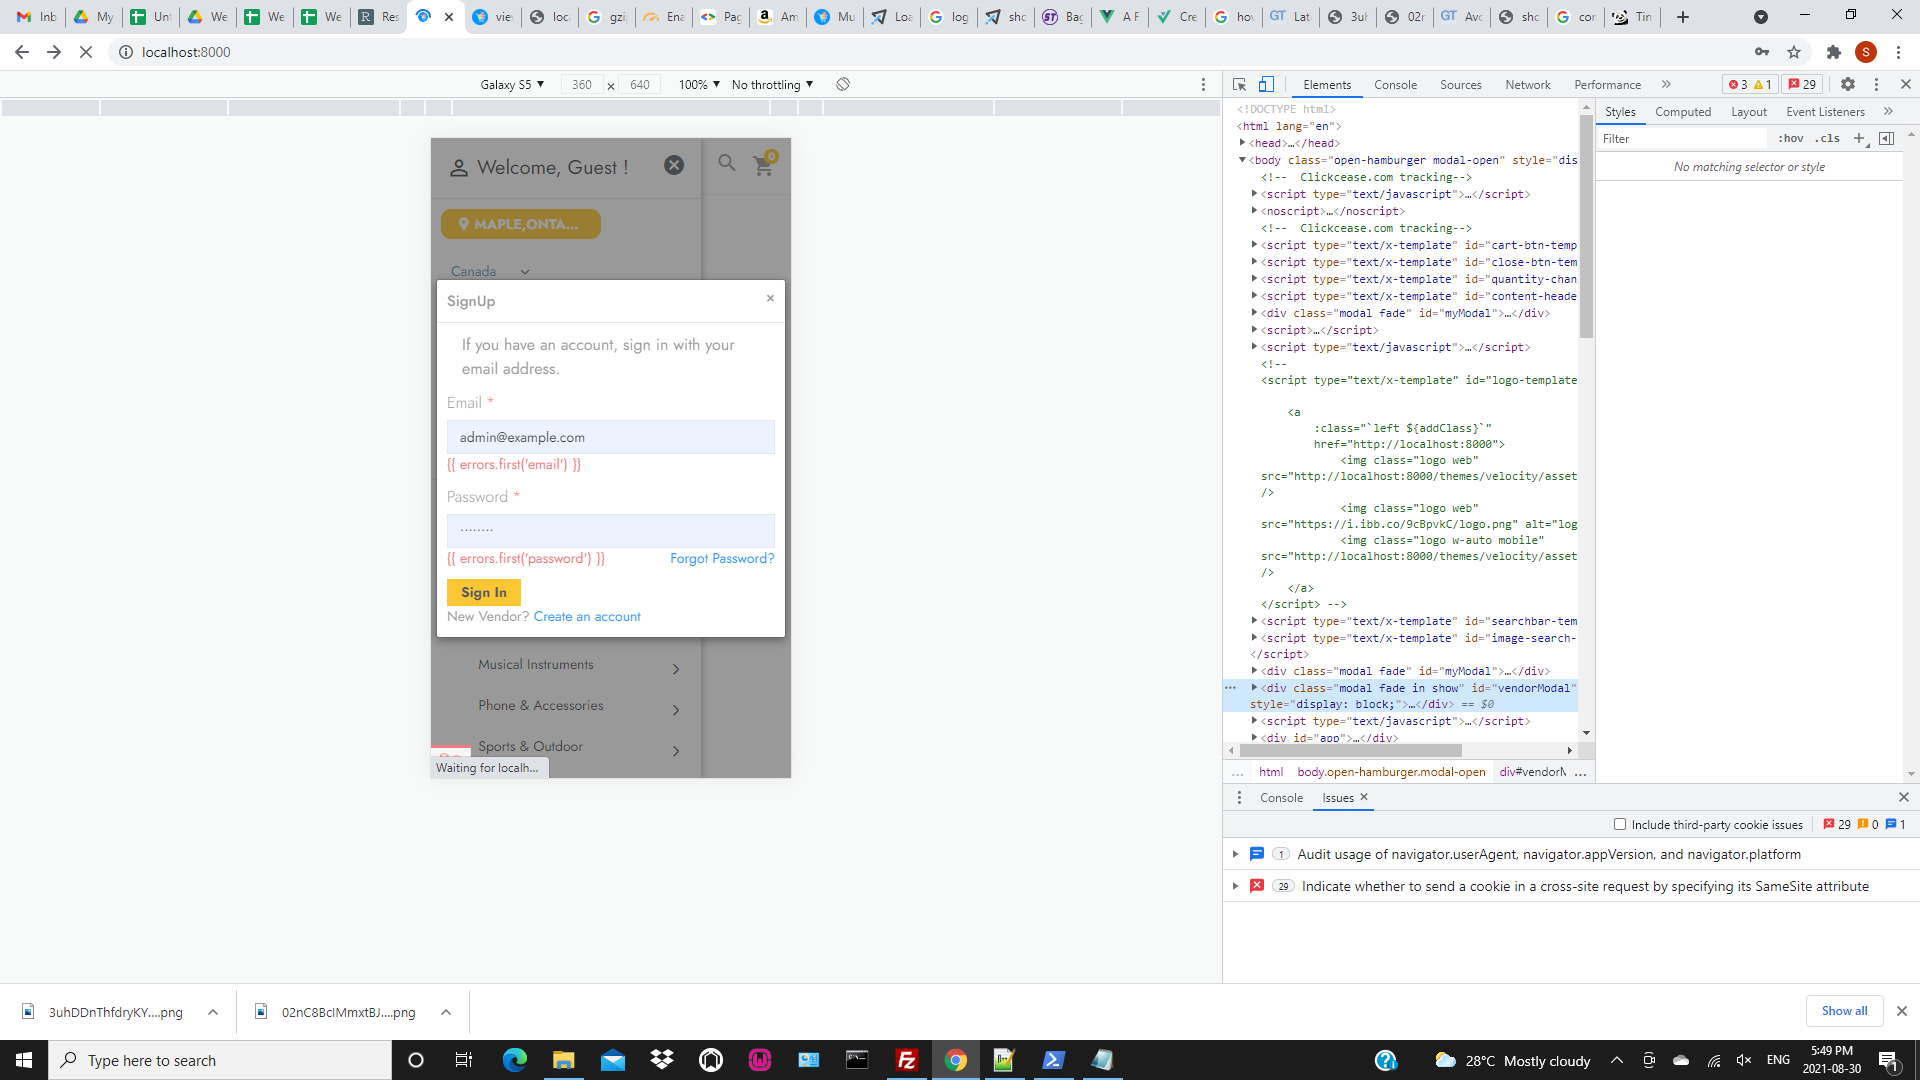Open the Computed styles tab
Screen dimensions: 1920x1080
(x=1683, y=112)
